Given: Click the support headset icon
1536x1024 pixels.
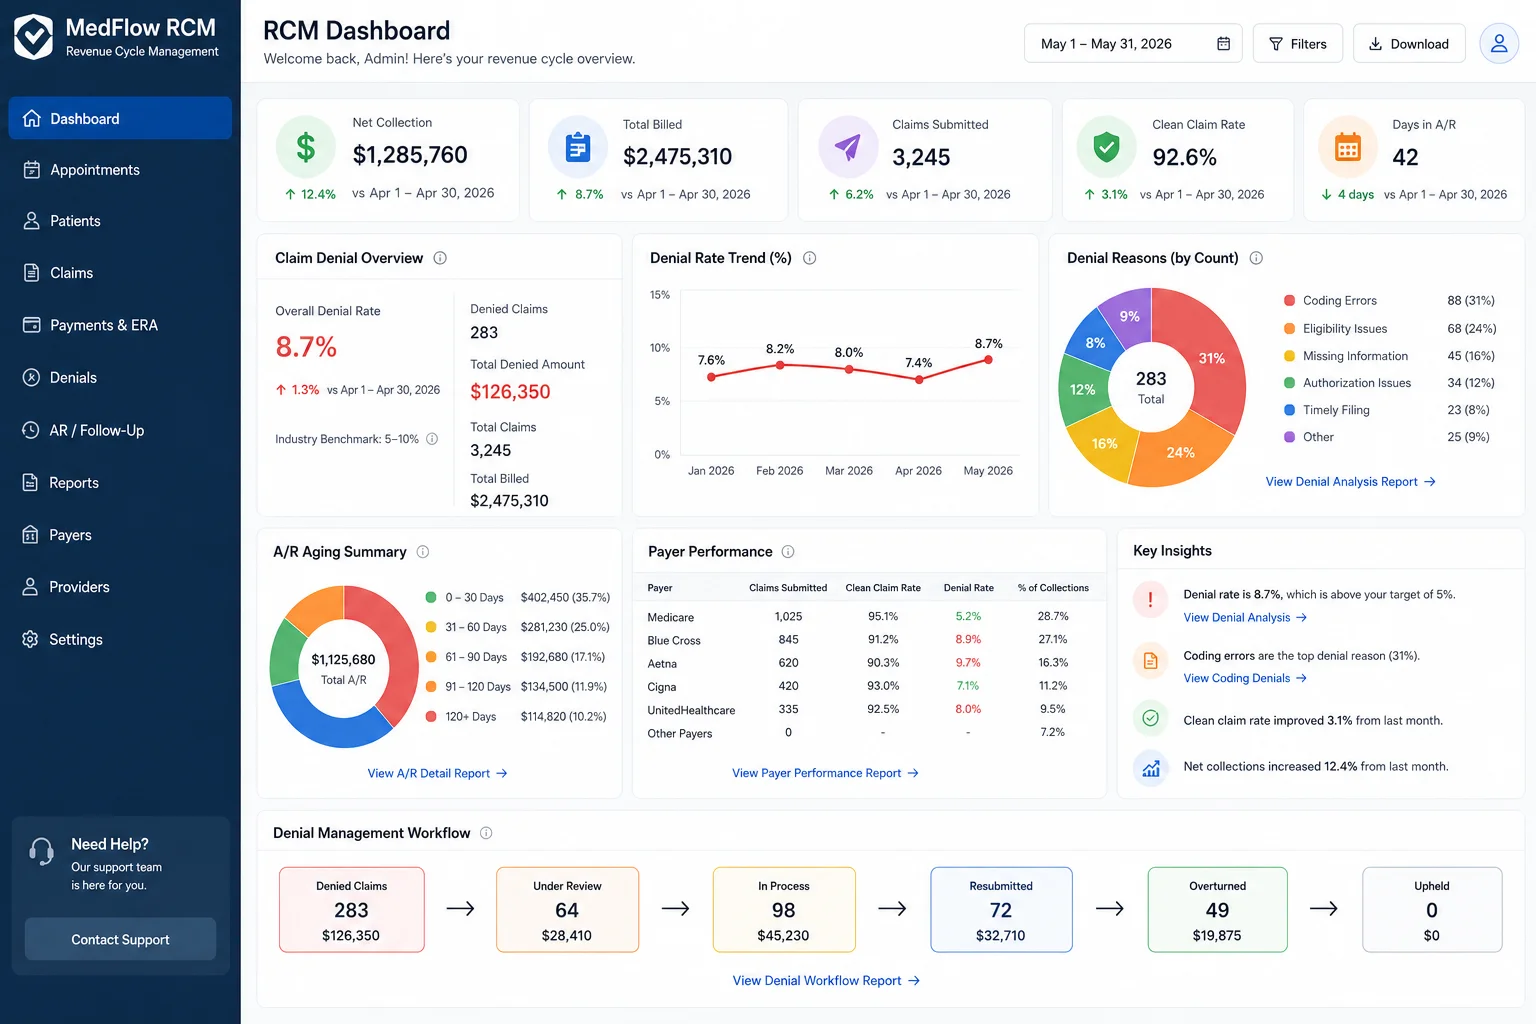Looking at the screenshot, I should click(42, 851).
